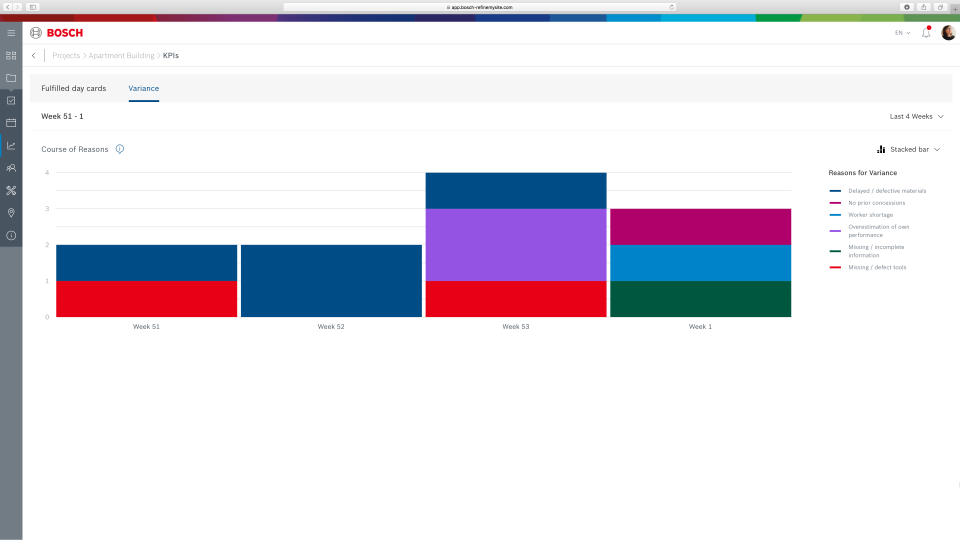Open the calendar icon in sidebar

pyautogui.click(x=11, y=123)
